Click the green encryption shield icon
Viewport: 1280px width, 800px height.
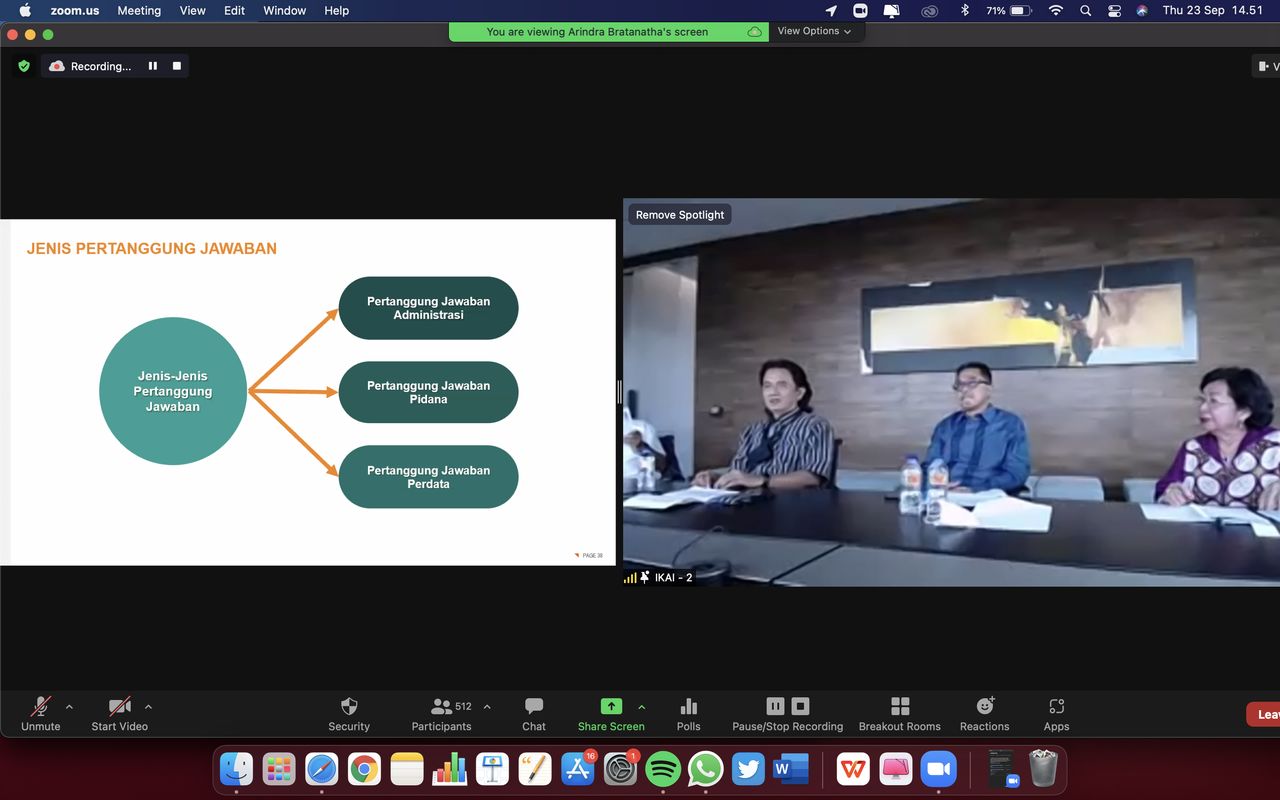(24, 66)
